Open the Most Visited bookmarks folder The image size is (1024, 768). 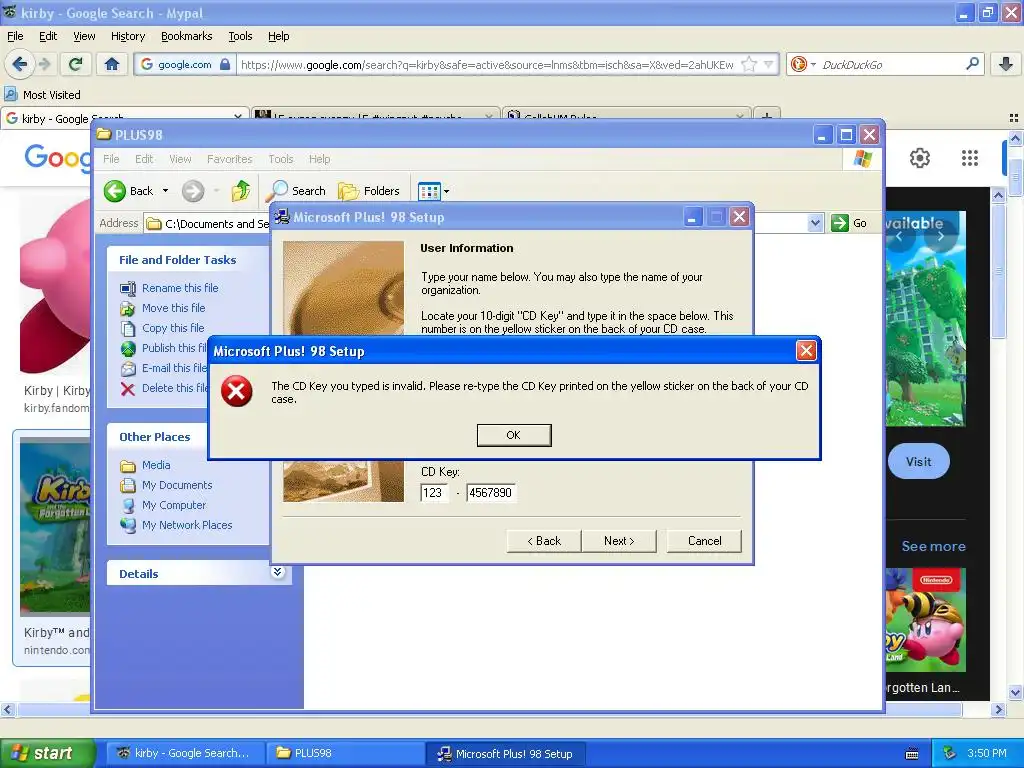tap(43, 95)
